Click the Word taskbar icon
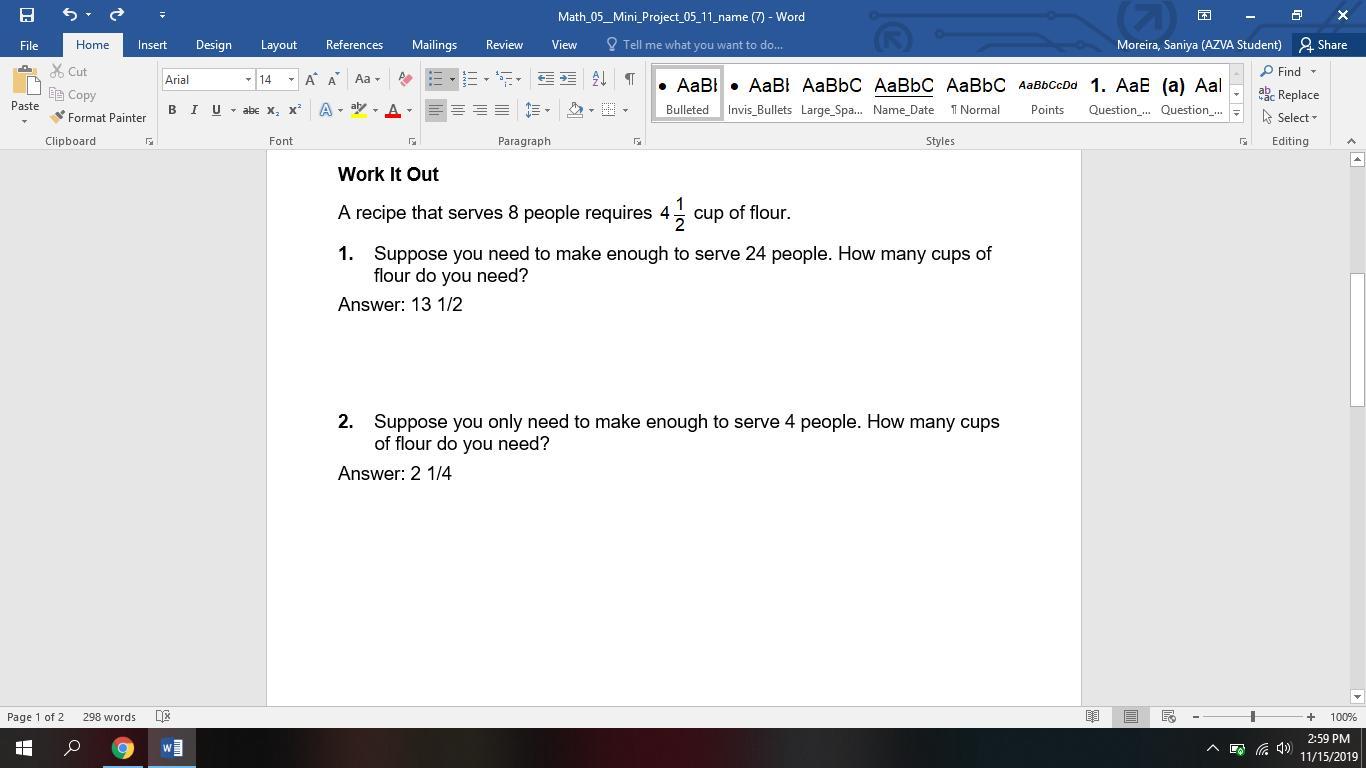The image size is (1366, 768). pyautogui.click(x=171, y=748)
